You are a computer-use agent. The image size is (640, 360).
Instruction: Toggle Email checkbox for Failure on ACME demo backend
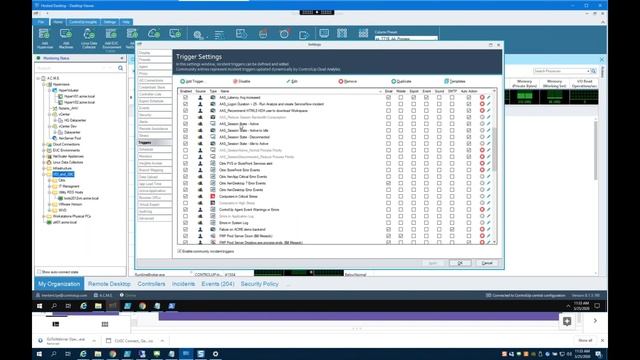coord(388,229)
